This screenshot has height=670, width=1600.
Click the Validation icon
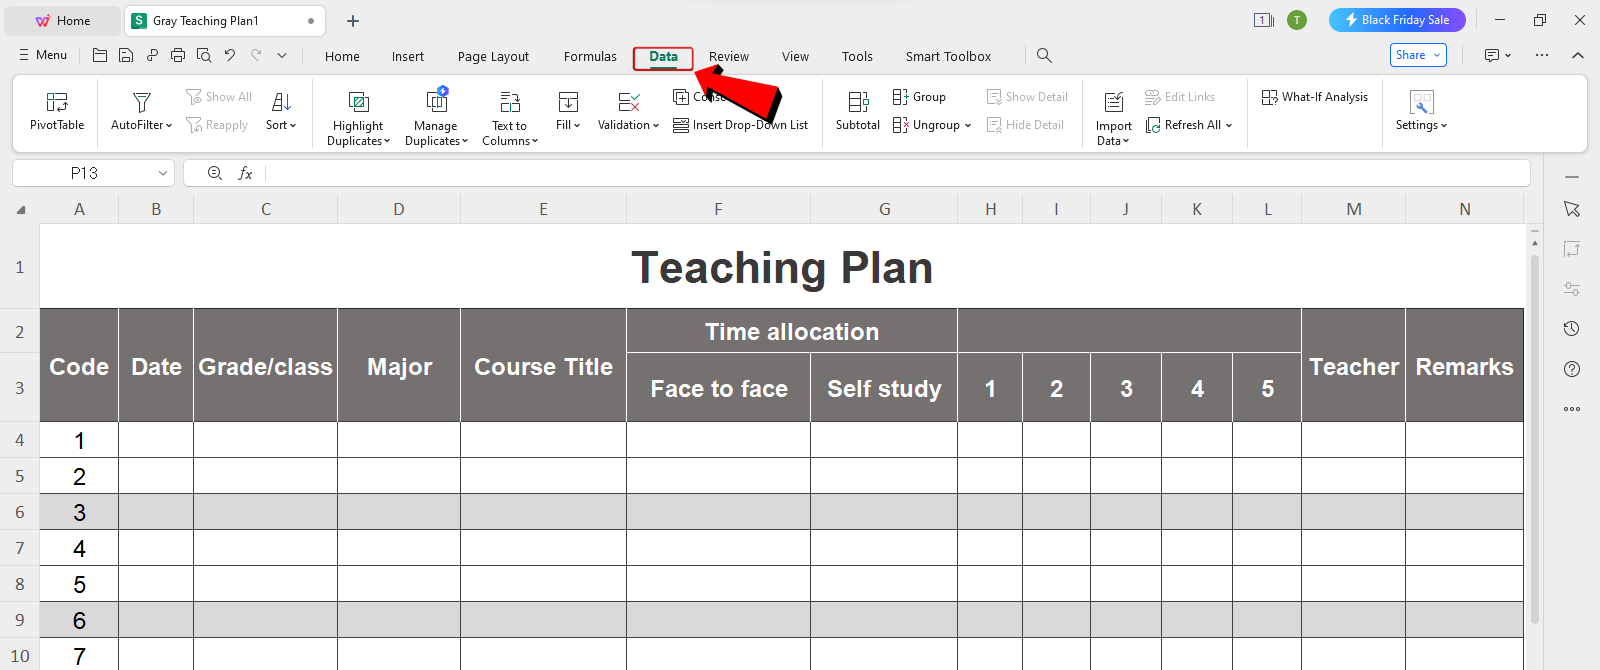pyautogui.click(x=628, y=102)
